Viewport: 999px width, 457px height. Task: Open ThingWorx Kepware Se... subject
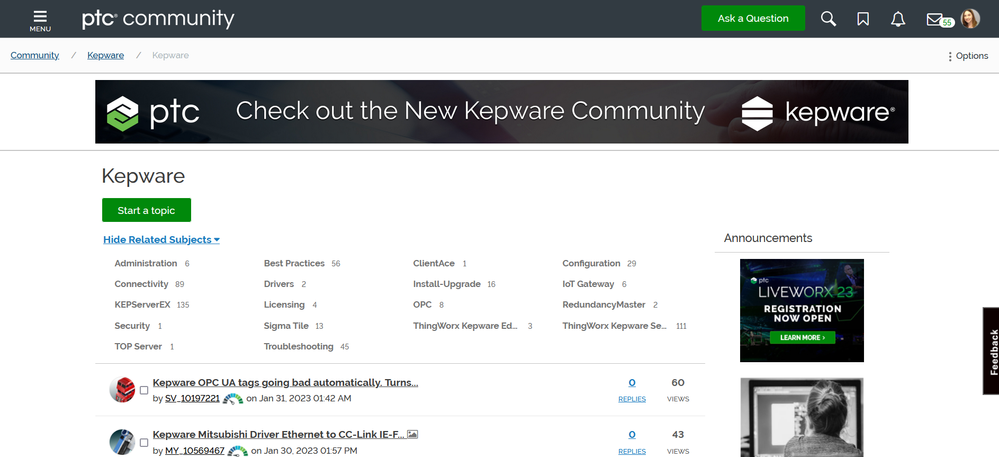click(x=614, y=326)
